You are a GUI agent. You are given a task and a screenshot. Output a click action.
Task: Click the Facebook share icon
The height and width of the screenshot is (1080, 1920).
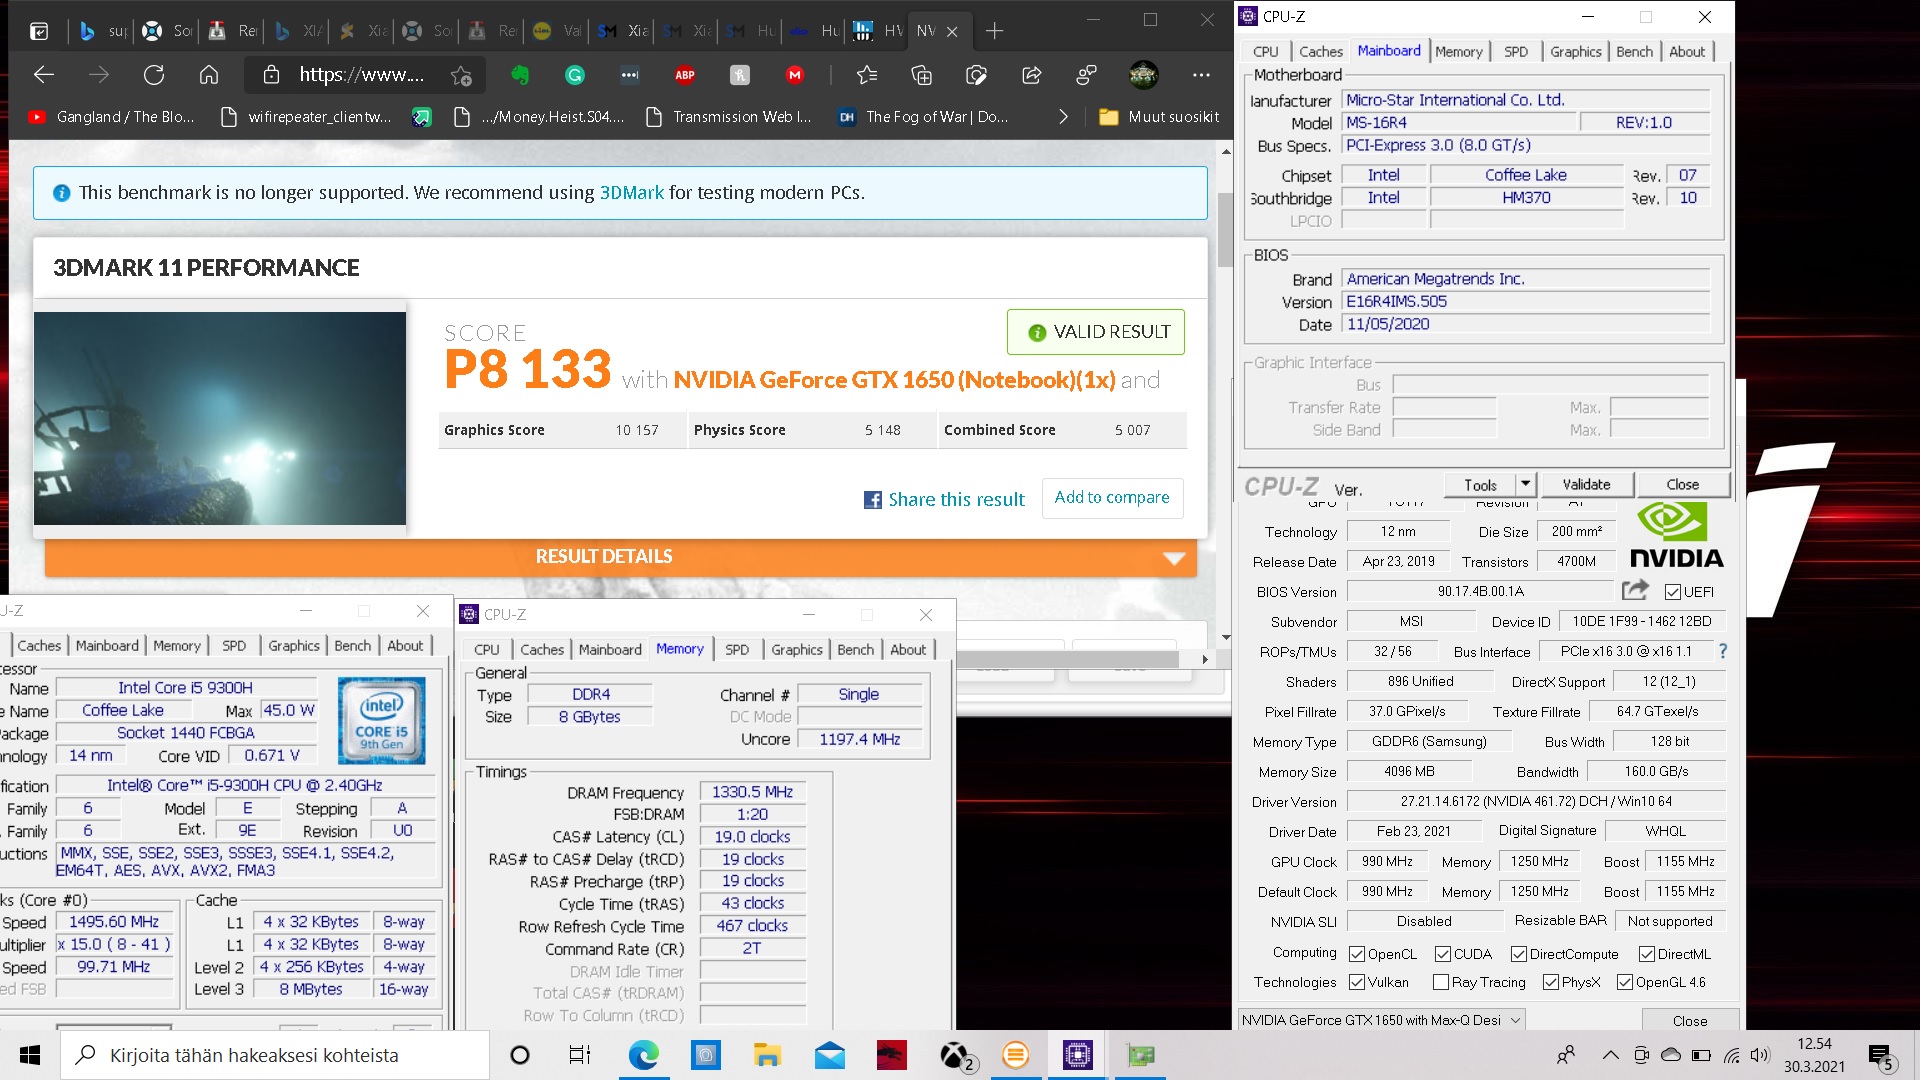point(873,500)
